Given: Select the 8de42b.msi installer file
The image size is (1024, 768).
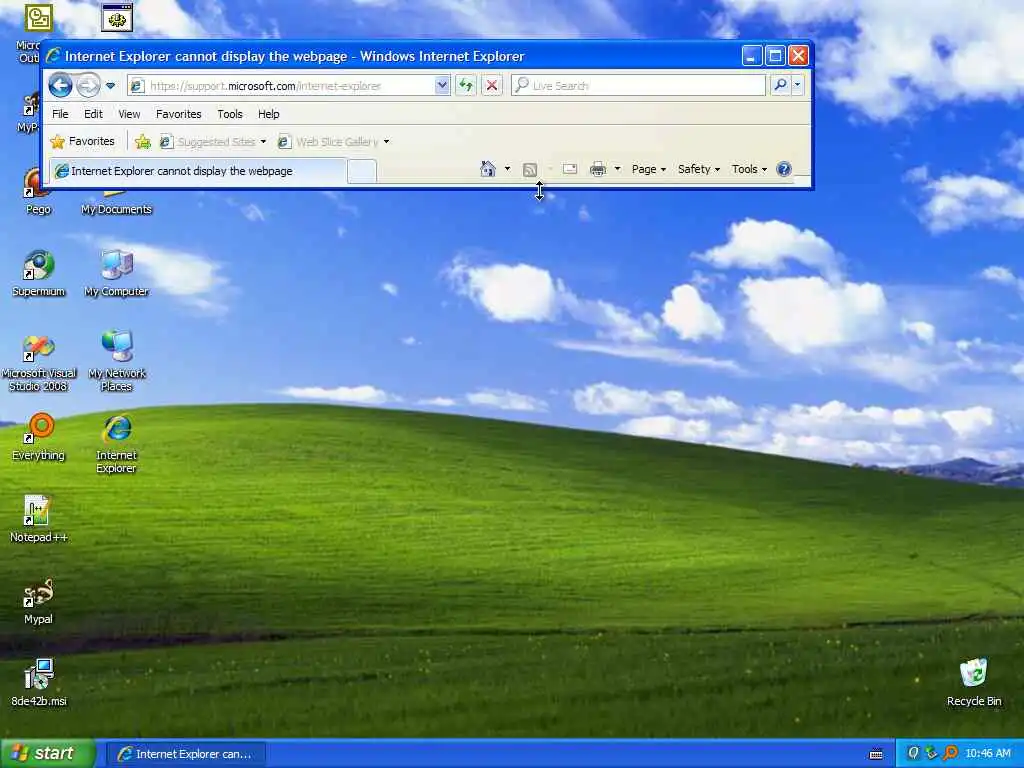Looking at the screenshot, I should (x=39, y=683).
